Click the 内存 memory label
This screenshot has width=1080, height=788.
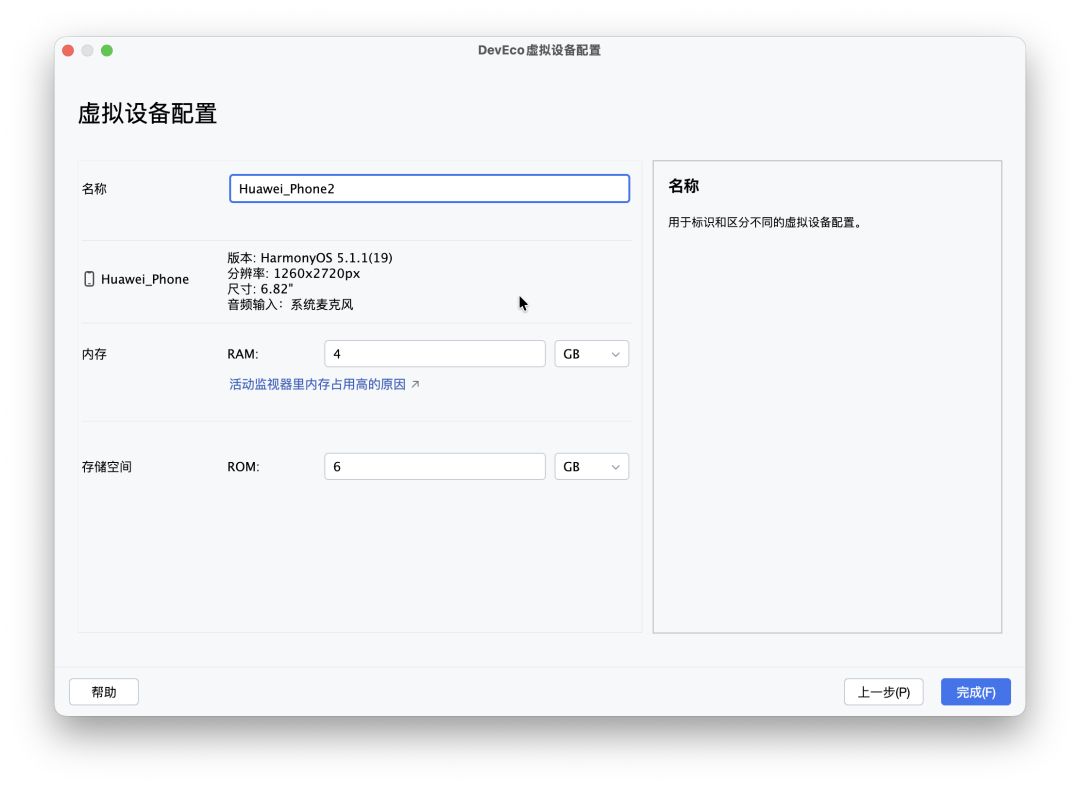(94, 354)
